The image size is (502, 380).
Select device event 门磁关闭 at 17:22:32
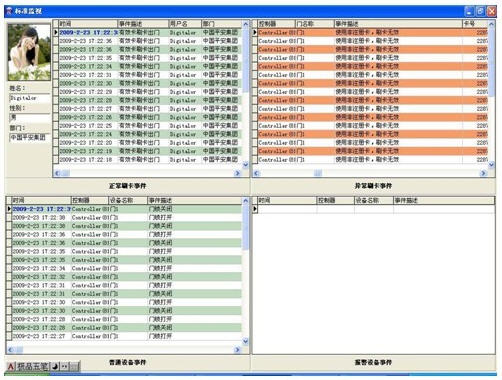[127, 277]
